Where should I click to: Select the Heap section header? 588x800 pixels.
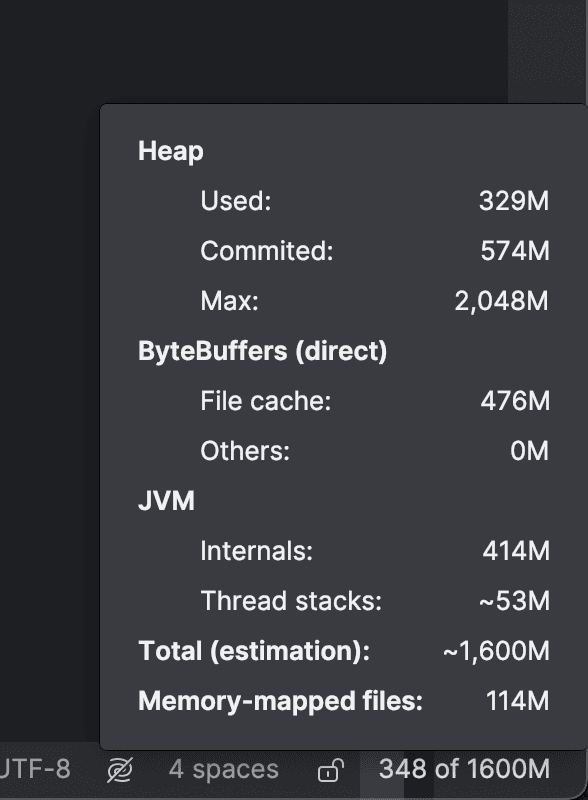(x=171, y=152)
